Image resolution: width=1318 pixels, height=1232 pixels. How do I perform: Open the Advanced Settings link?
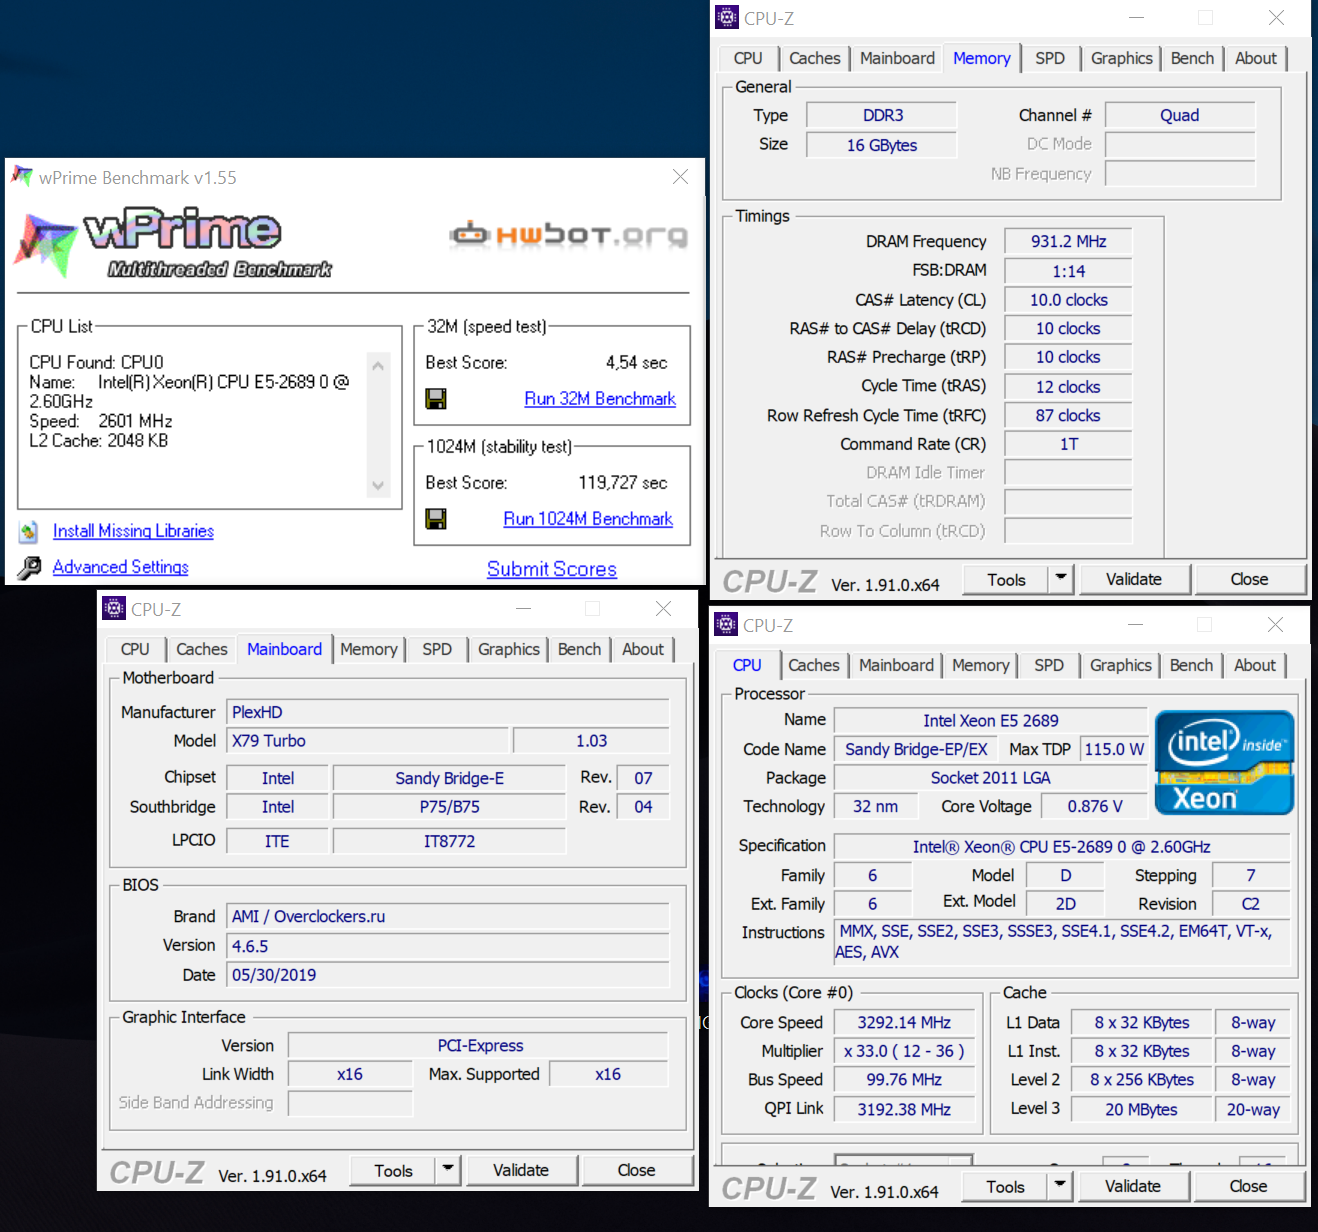click(x=120, y=567)
